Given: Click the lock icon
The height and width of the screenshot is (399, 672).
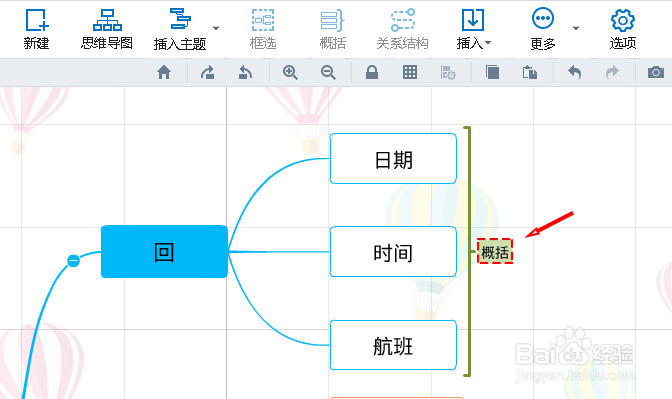Looking at the screenshot, I should (x=372, y=72).
